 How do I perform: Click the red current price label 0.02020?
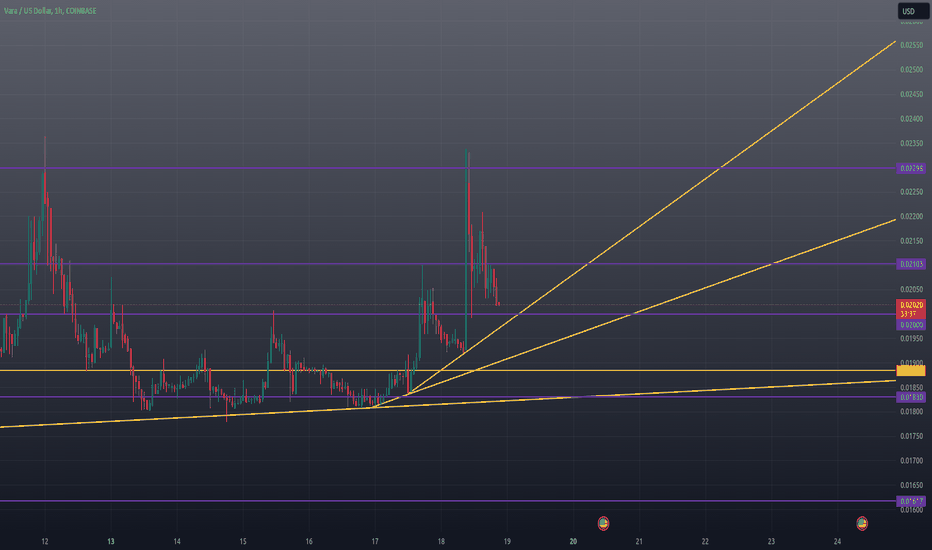coord(911,309)
